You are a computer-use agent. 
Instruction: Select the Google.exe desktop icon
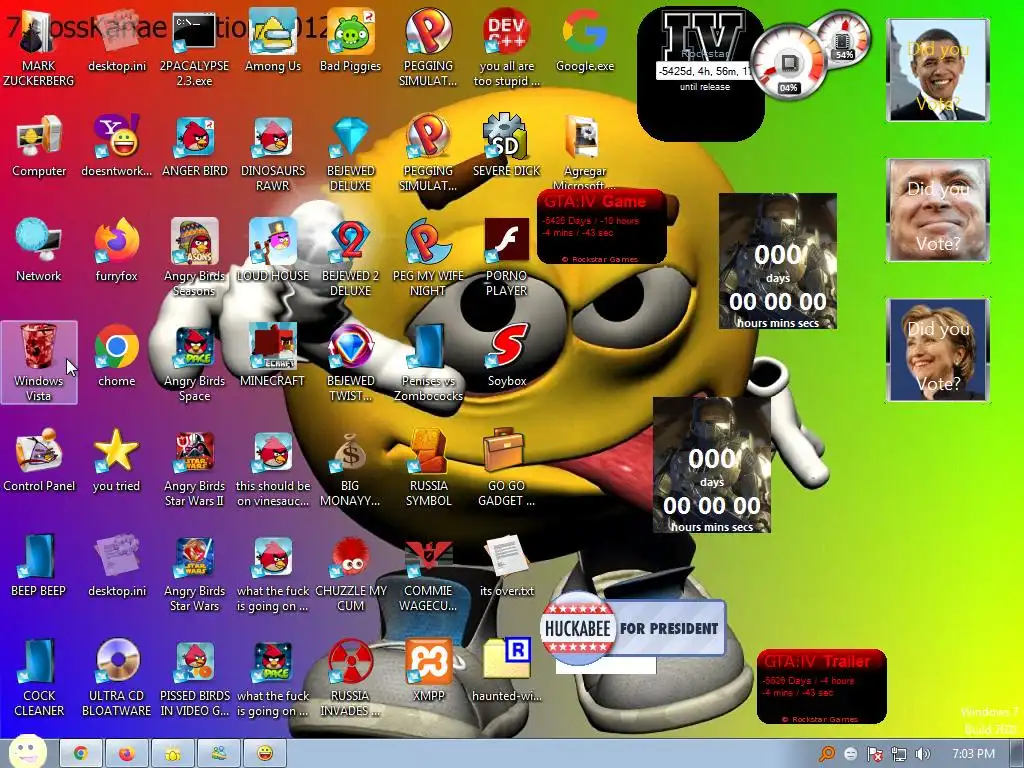click(585, 40)
